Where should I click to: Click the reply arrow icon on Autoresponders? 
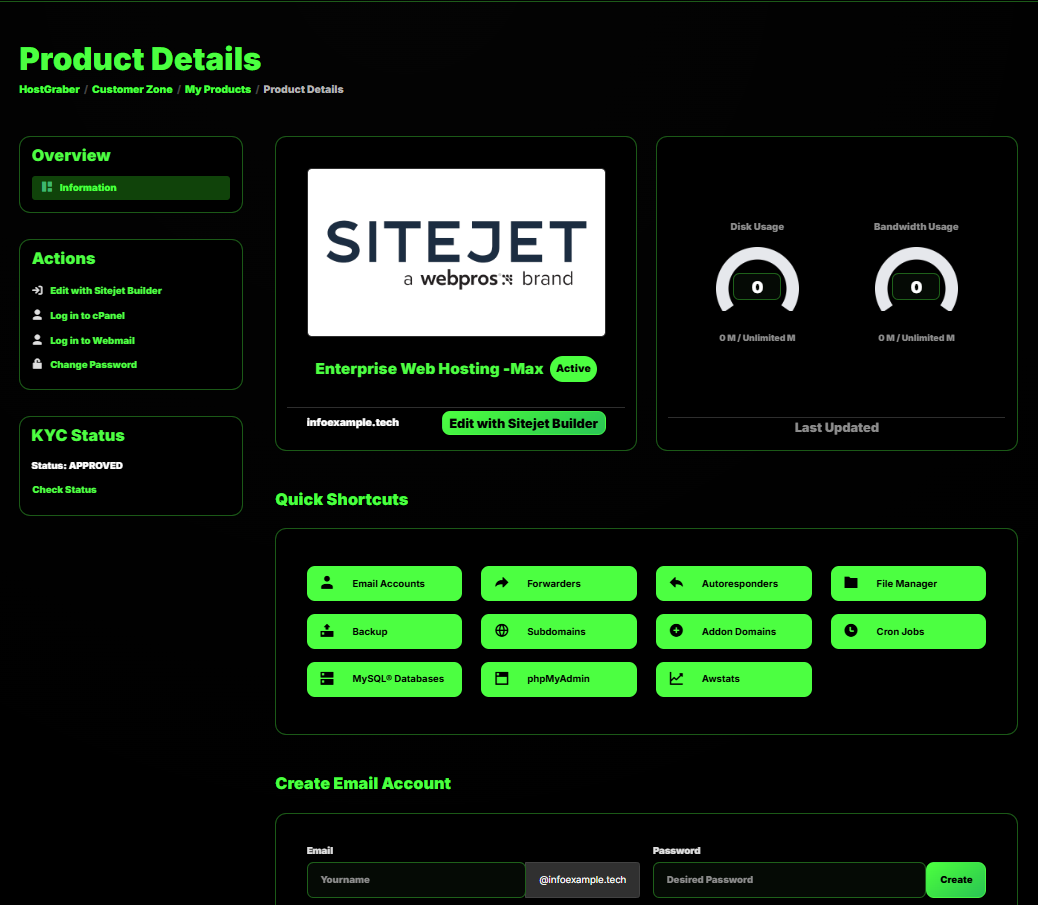(677, 583)
